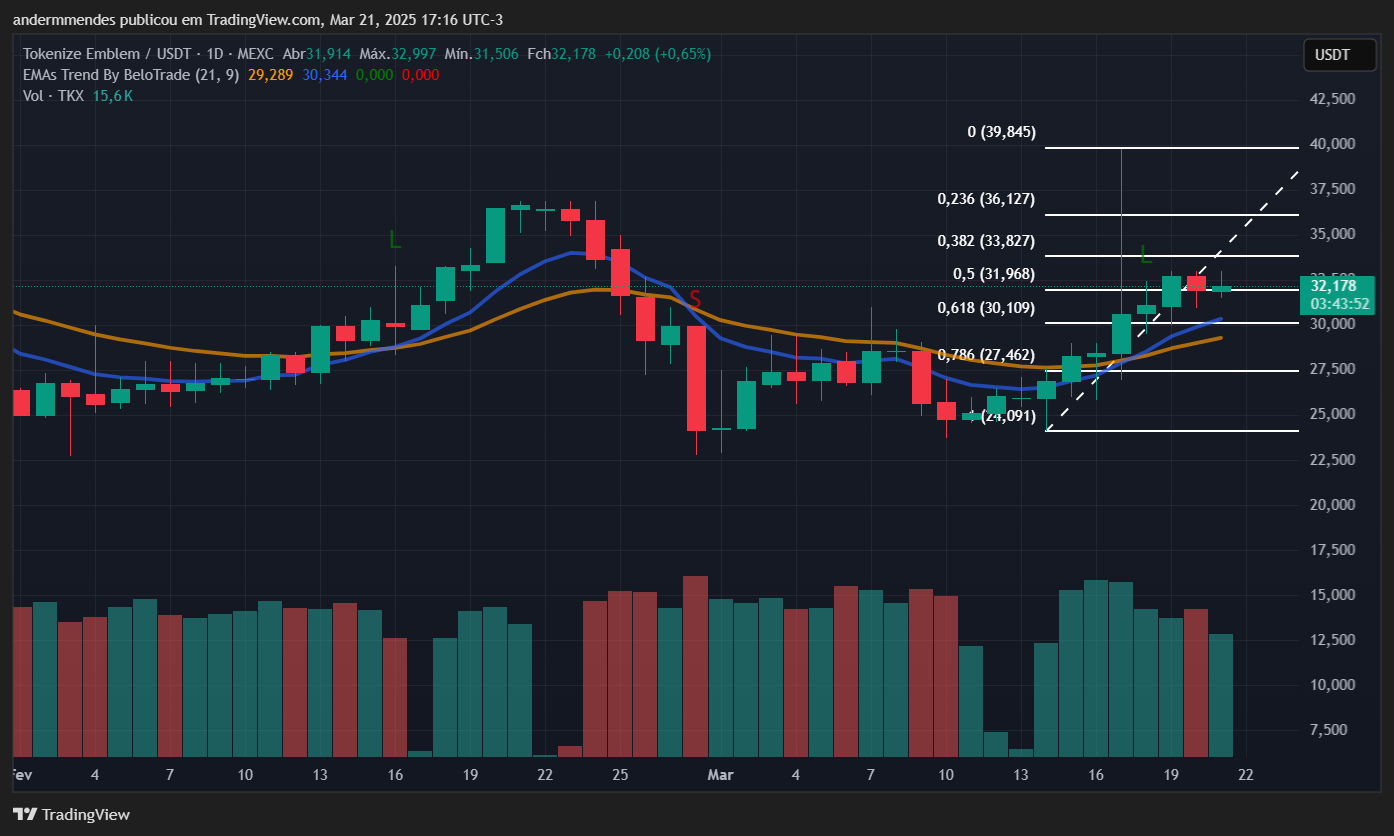
Task: Select the EMAs Trend By BeloTrade legend
Action: click(x=131, y=75)
